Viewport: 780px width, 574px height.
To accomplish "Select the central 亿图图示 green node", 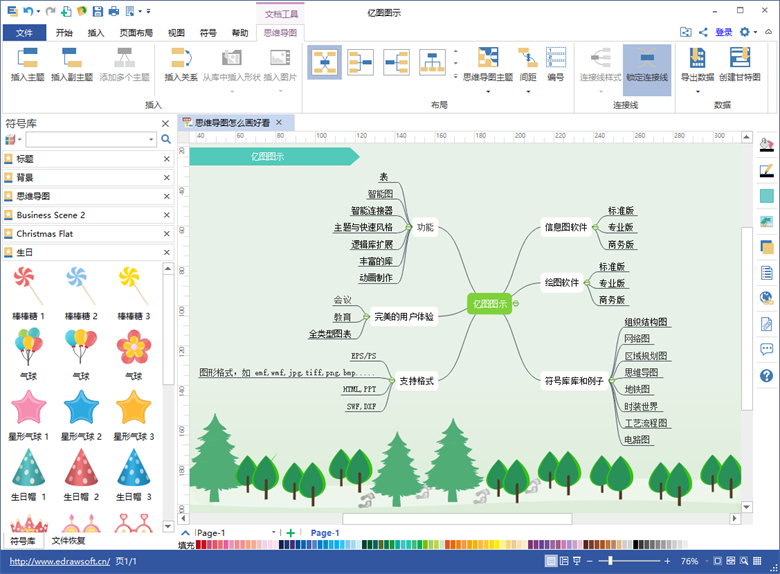I will tap(489, 304).
